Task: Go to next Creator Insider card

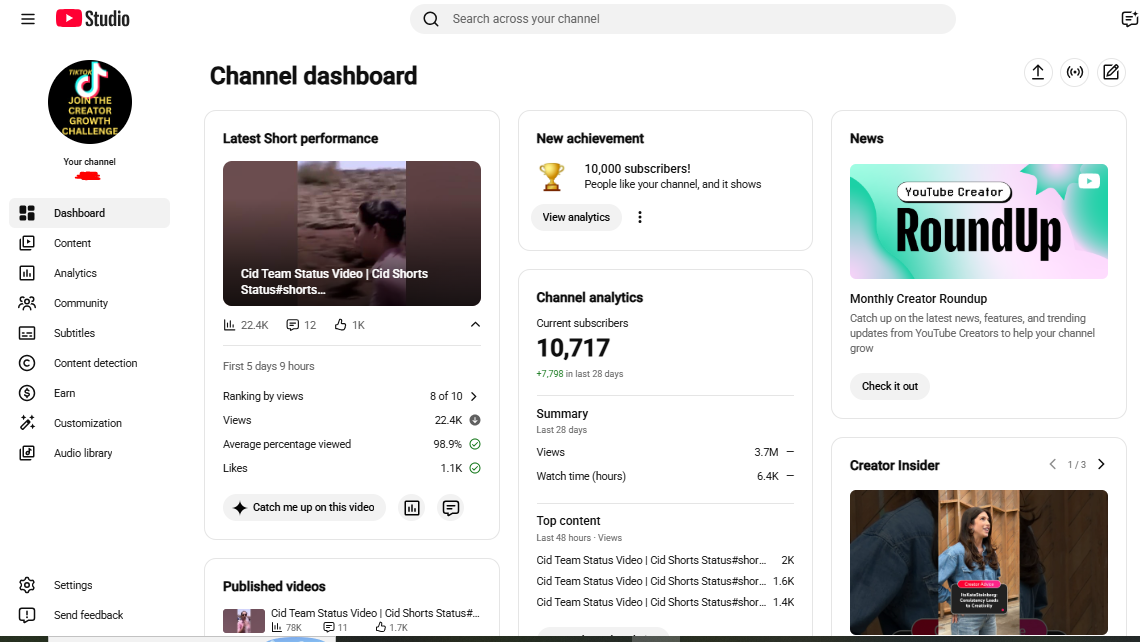Action: (x=1101, y=465)
